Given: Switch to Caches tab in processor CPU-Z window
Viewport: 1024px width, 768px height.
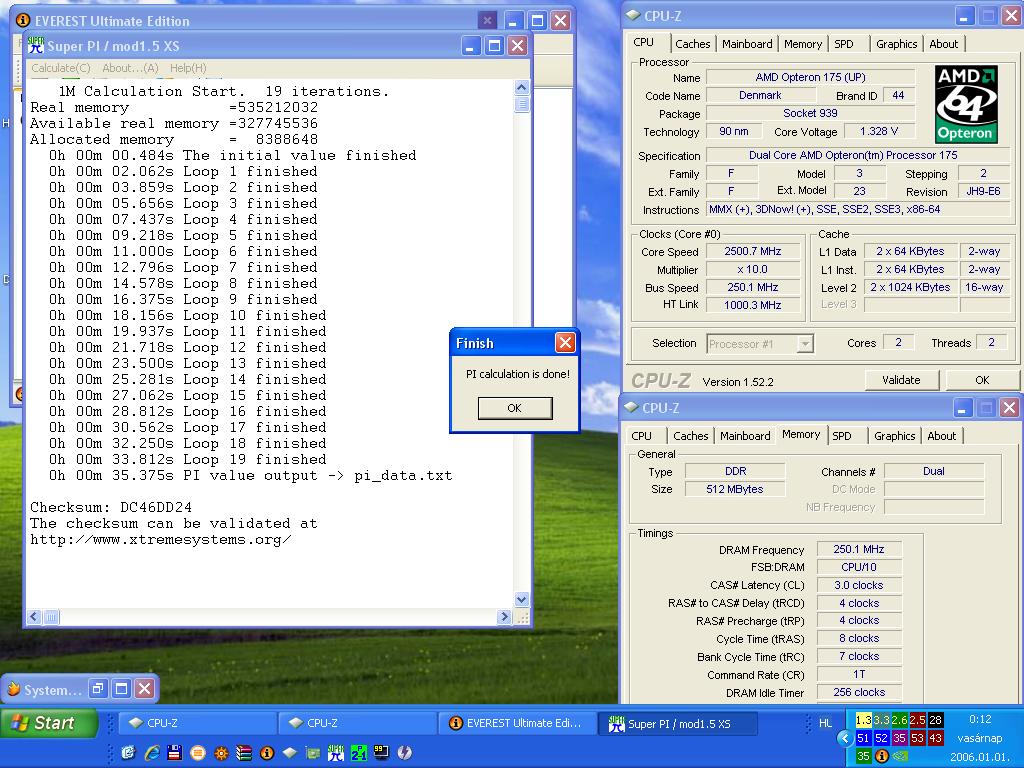Looking at the screenshot, I should click(692, 44).
